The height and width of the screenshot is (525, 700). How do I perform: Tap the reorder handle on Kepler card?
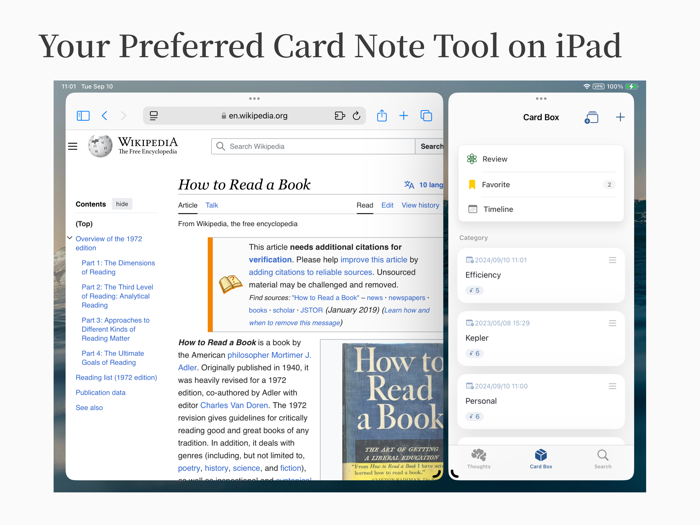pos(612,323)
